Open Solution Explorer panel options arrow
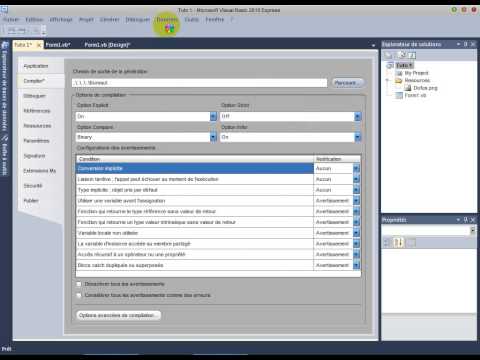 click(459, 44)
